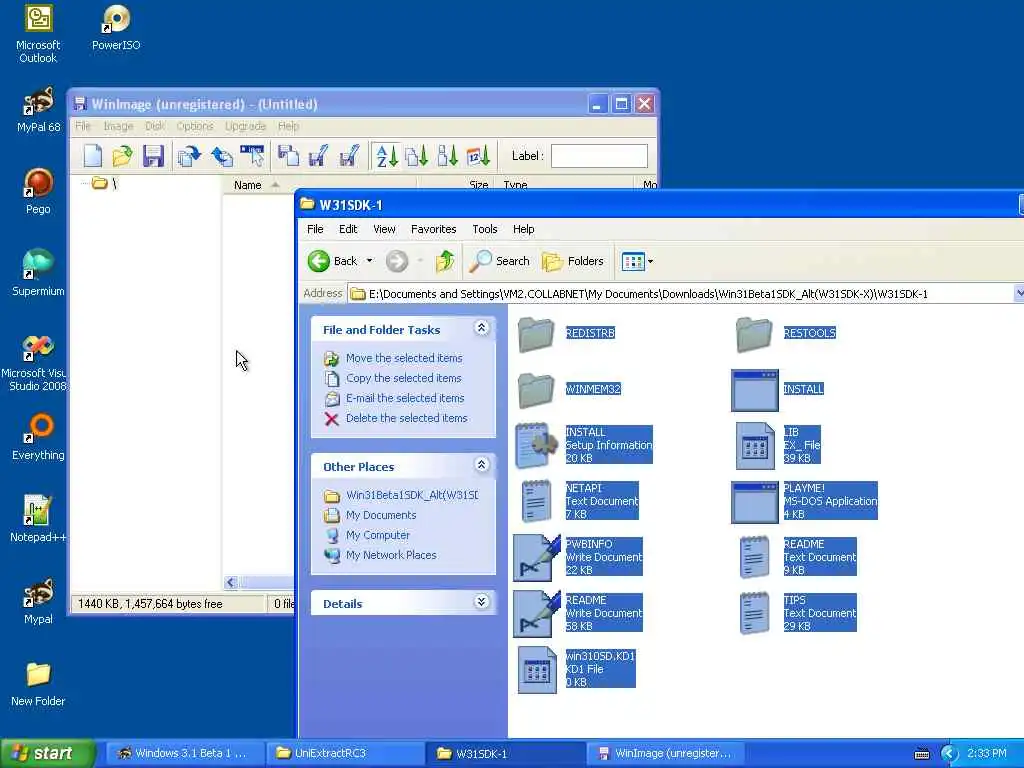
Task: Select README Write document icon
Action: [537, 614]
